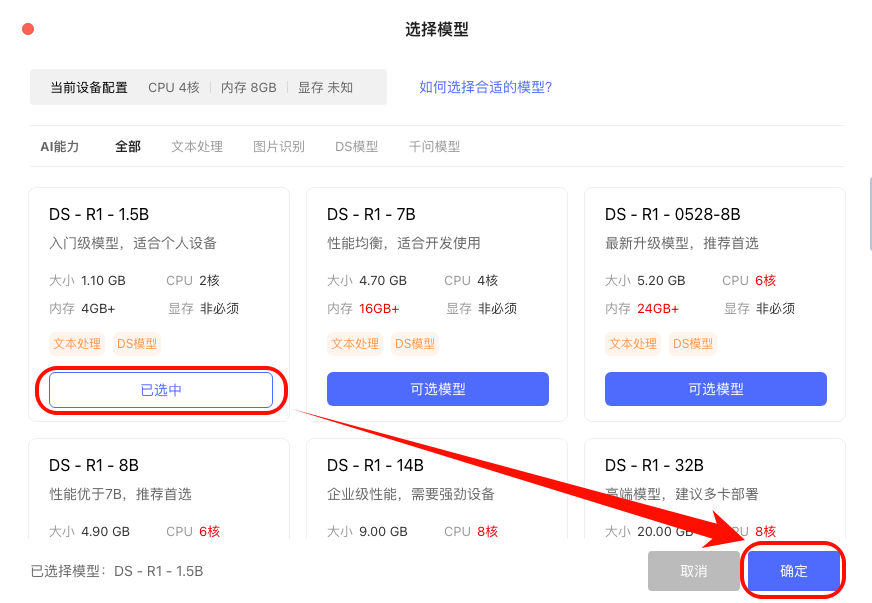Click the 9.00 GB size value

[383, 531]
